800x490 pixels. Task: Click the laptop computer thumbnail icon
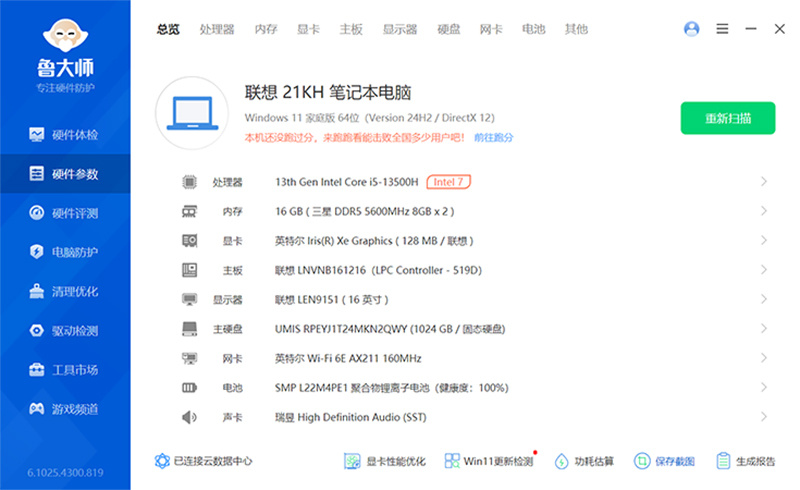(x=192, y=113)
